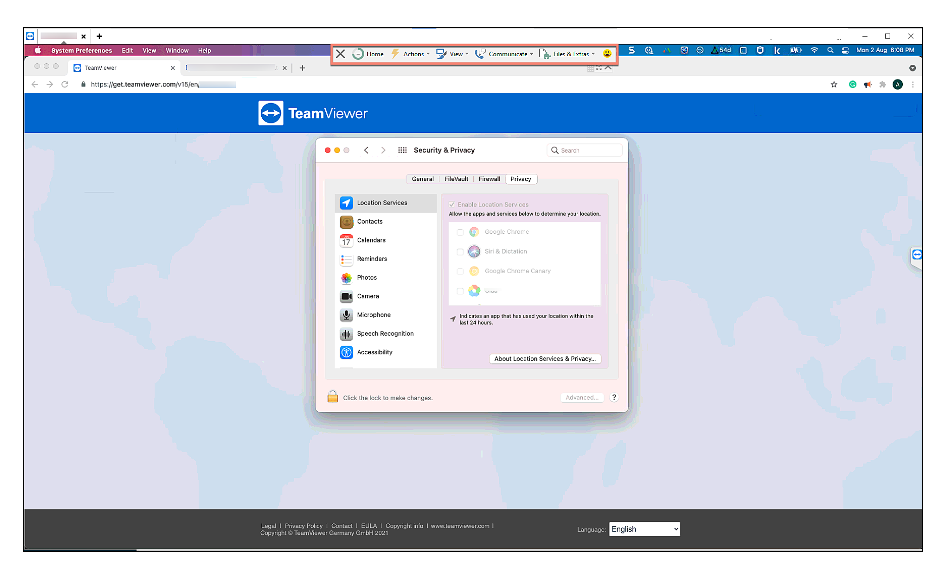950x569 pixels.
Task: Click the green Grammarly extension icon
Action: pos(852,84)
